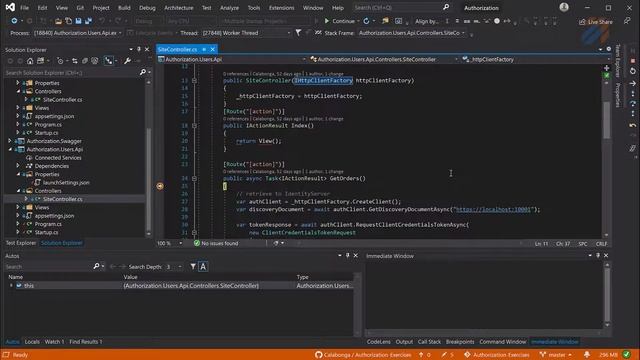The height and width of the screenshot is (360, 640).
Task: Click the split editor plus icon
Action: (x=607, y=68)
